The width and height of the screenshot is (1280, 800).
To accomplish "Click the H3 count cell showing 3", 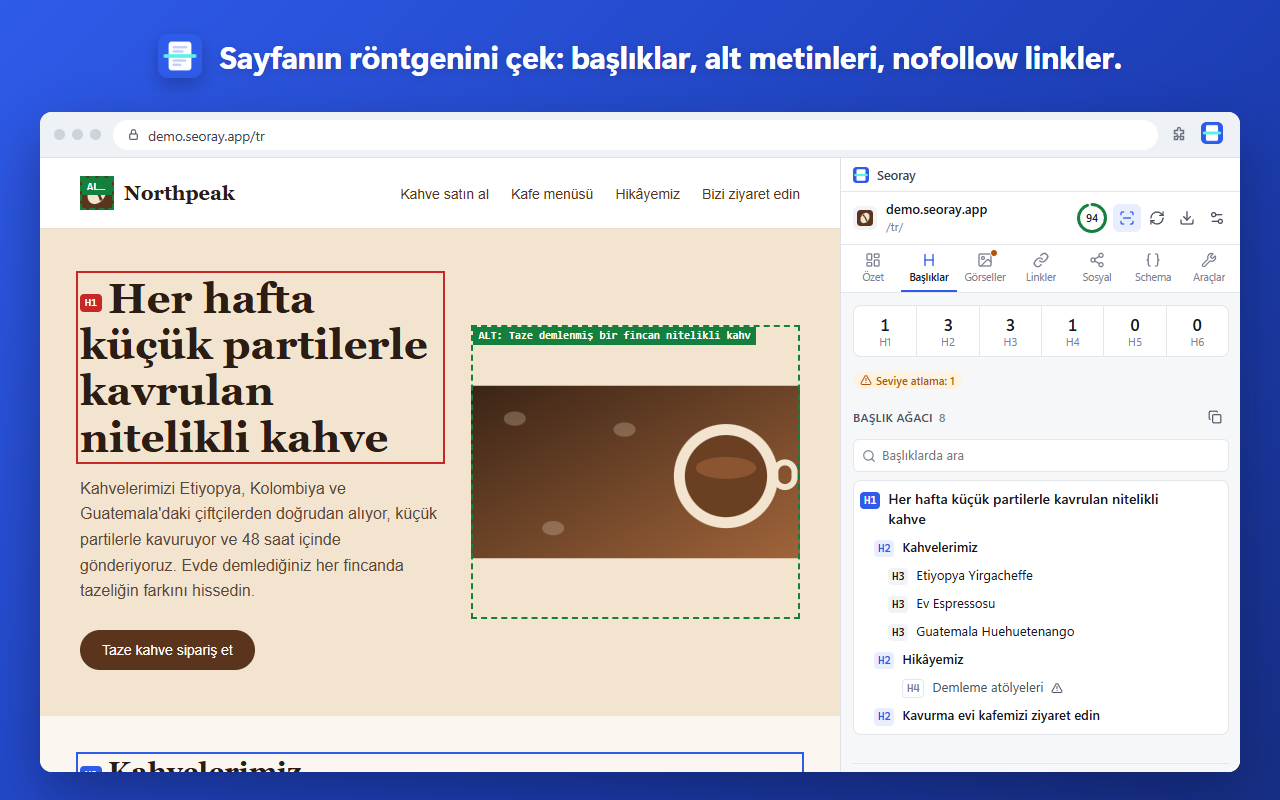I will (1010, 332).
